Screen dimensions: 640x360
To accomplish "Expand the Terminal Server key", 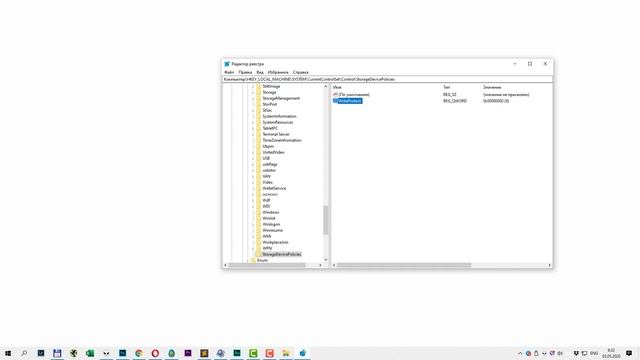I will 253,134.
